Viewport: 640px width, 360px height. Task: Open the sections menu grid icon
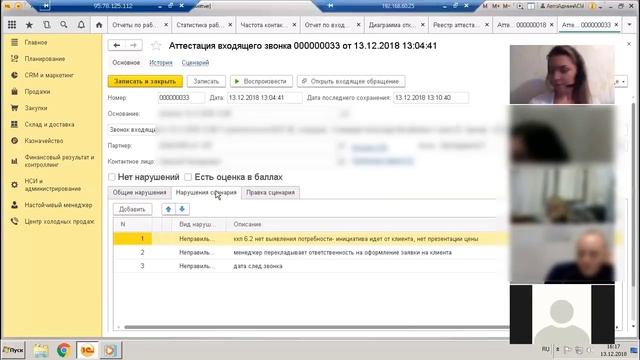12,25
